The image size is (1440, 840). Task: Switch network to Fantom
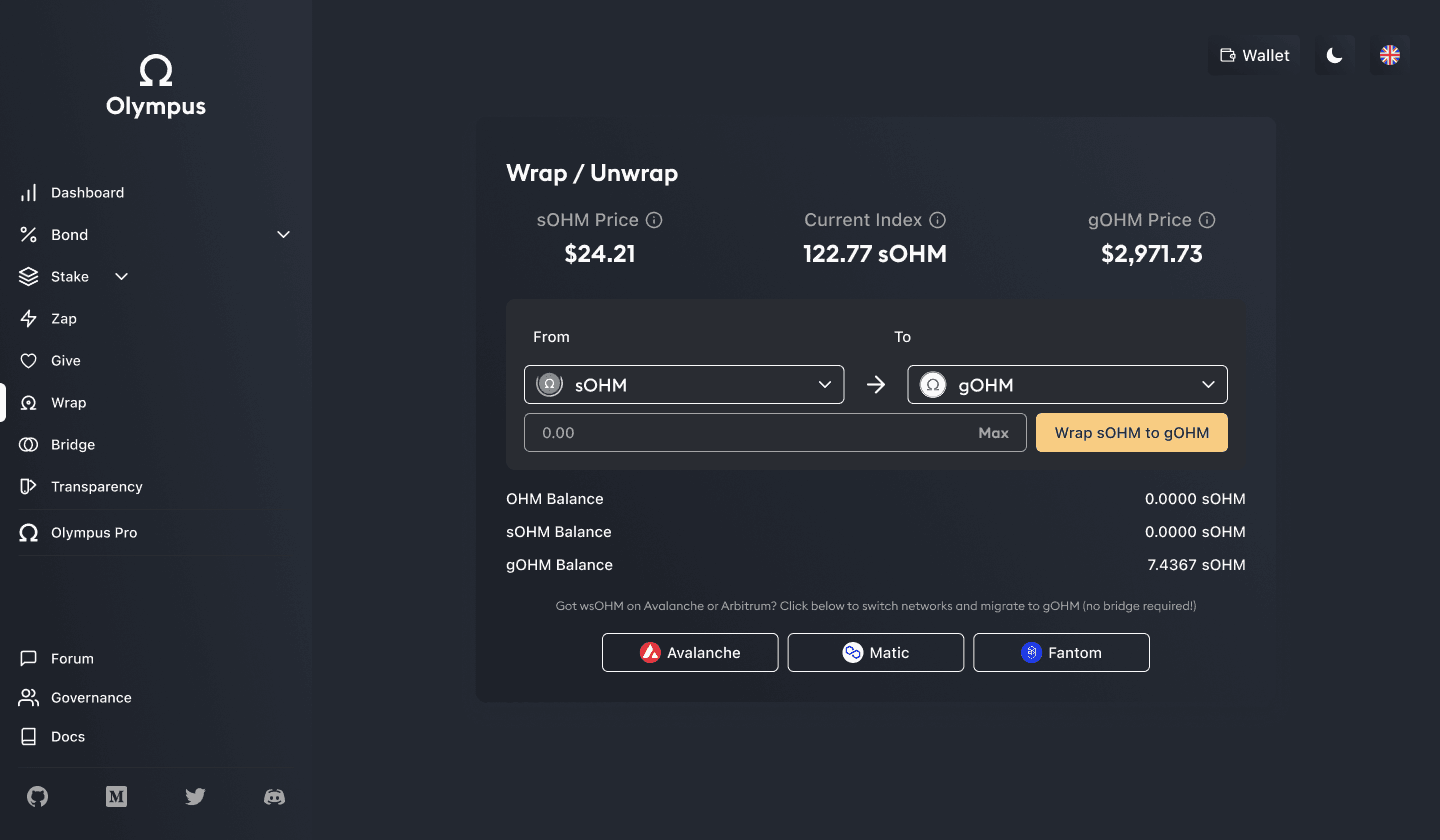coord(1061,653)
